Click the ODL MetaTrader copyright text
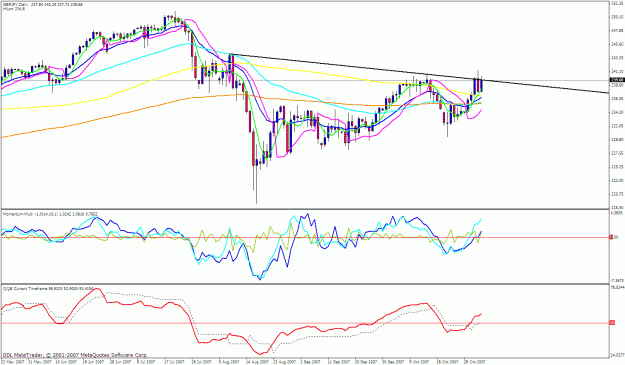This screenshot has width=625, height=365. coord(75,355)
